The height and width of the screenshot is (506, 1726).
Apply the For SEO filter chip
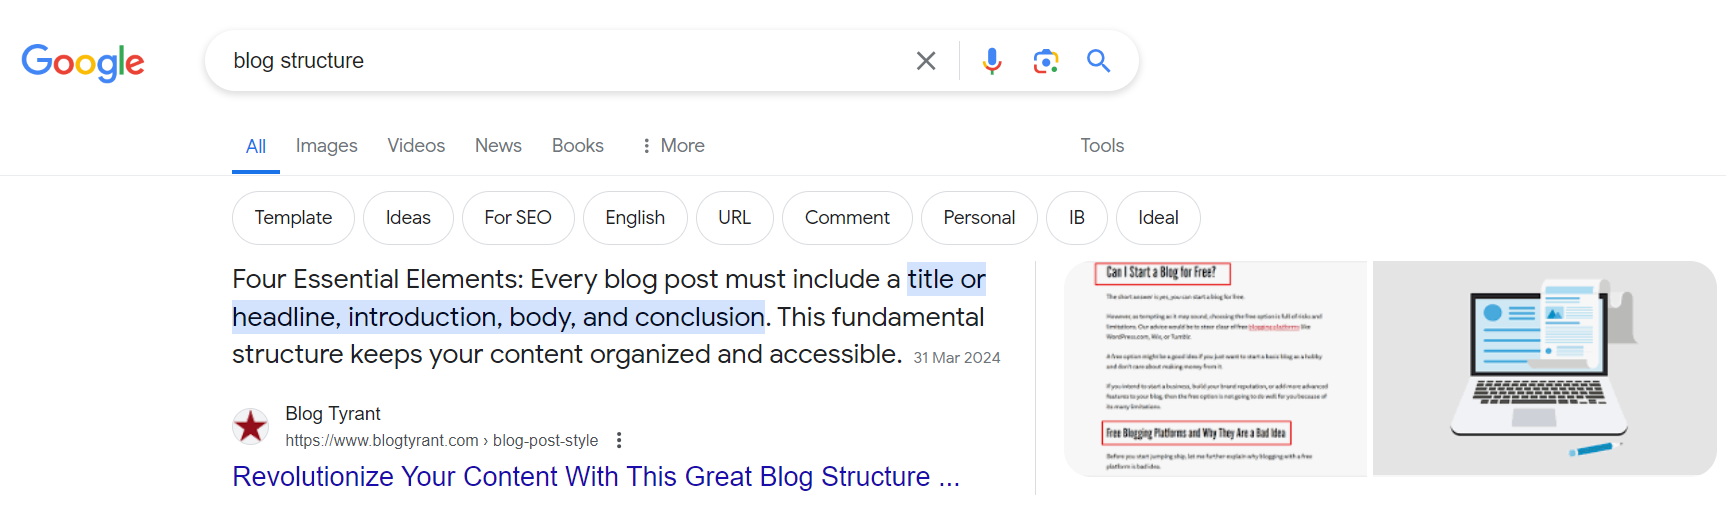[518, 218]
